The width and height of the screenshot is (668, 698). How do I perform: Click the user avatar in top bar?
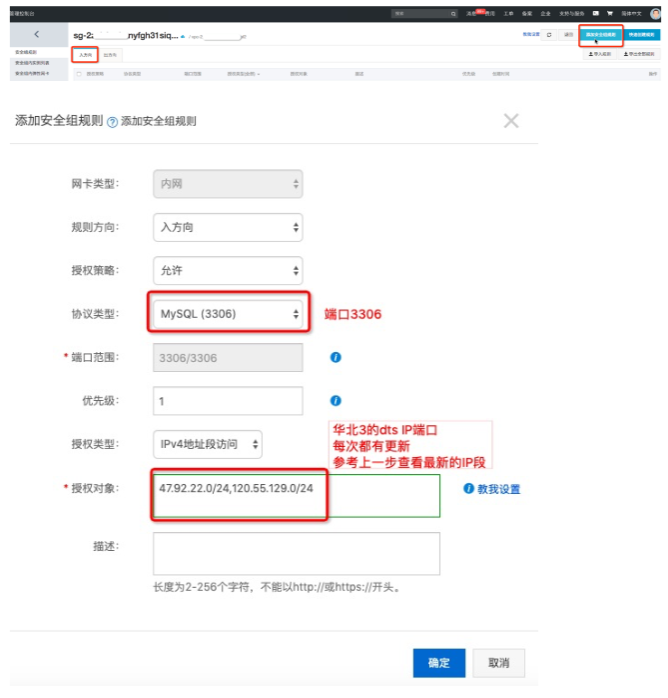coord(655,13)
